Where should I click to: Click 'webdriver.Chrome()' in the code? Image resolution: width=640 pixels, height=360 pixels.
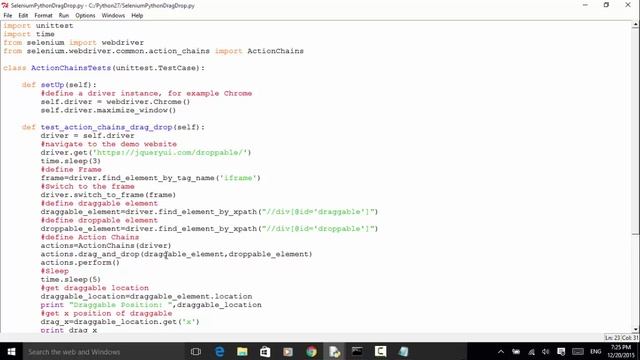(x=148, y=102)
